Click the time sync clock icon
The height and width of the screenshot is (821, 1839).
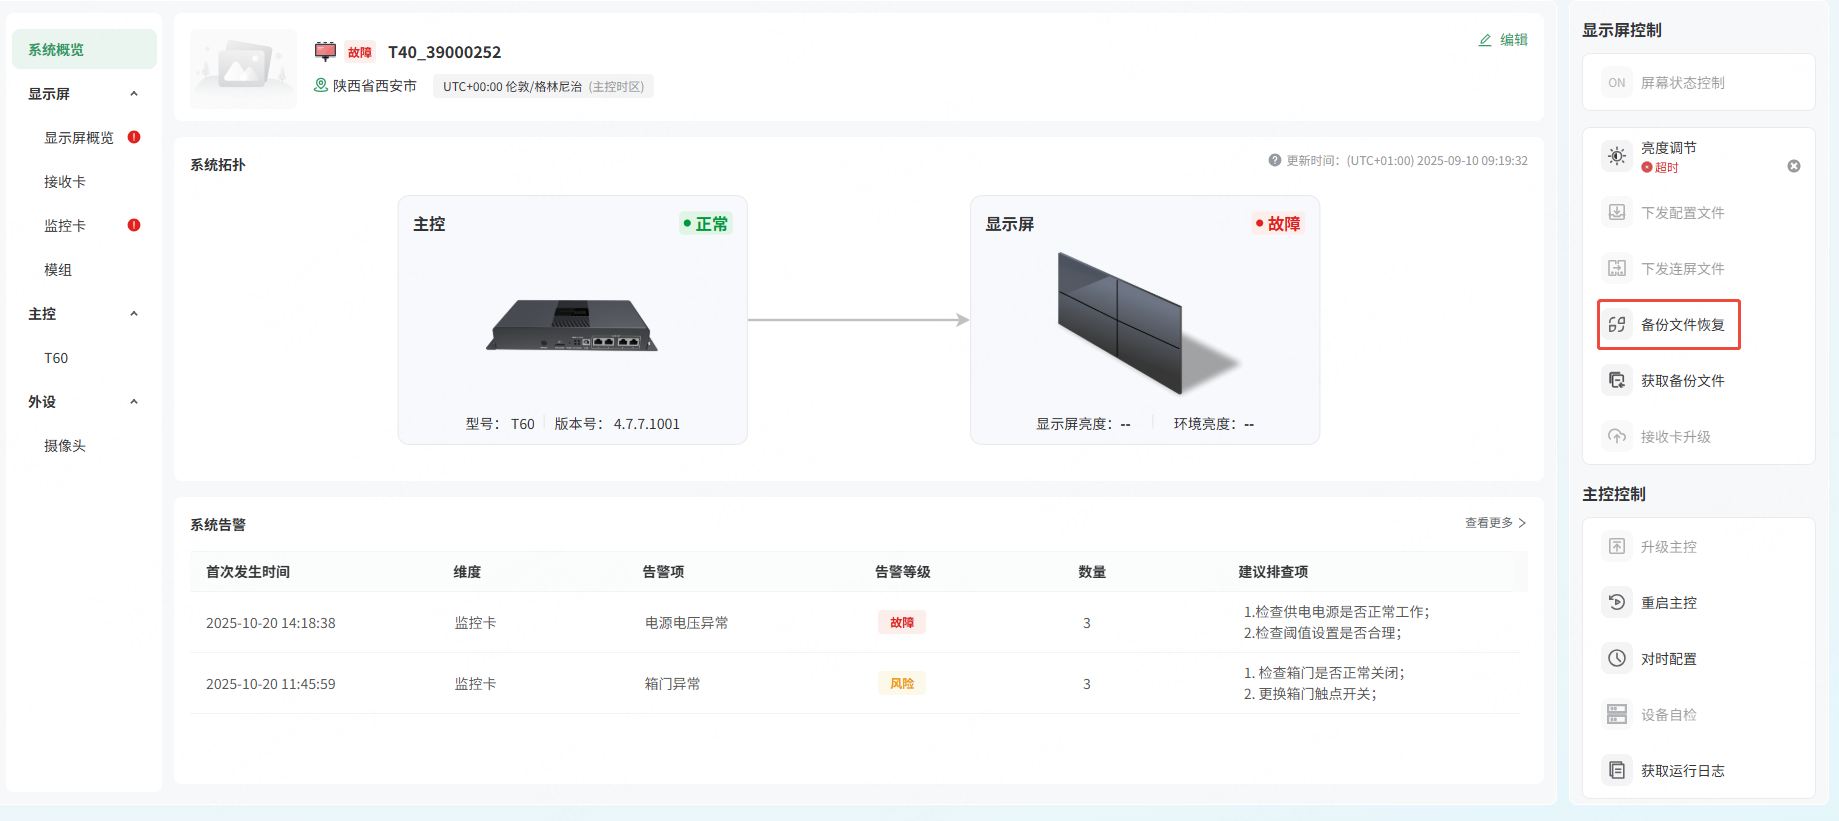(x=1617, y=658)
